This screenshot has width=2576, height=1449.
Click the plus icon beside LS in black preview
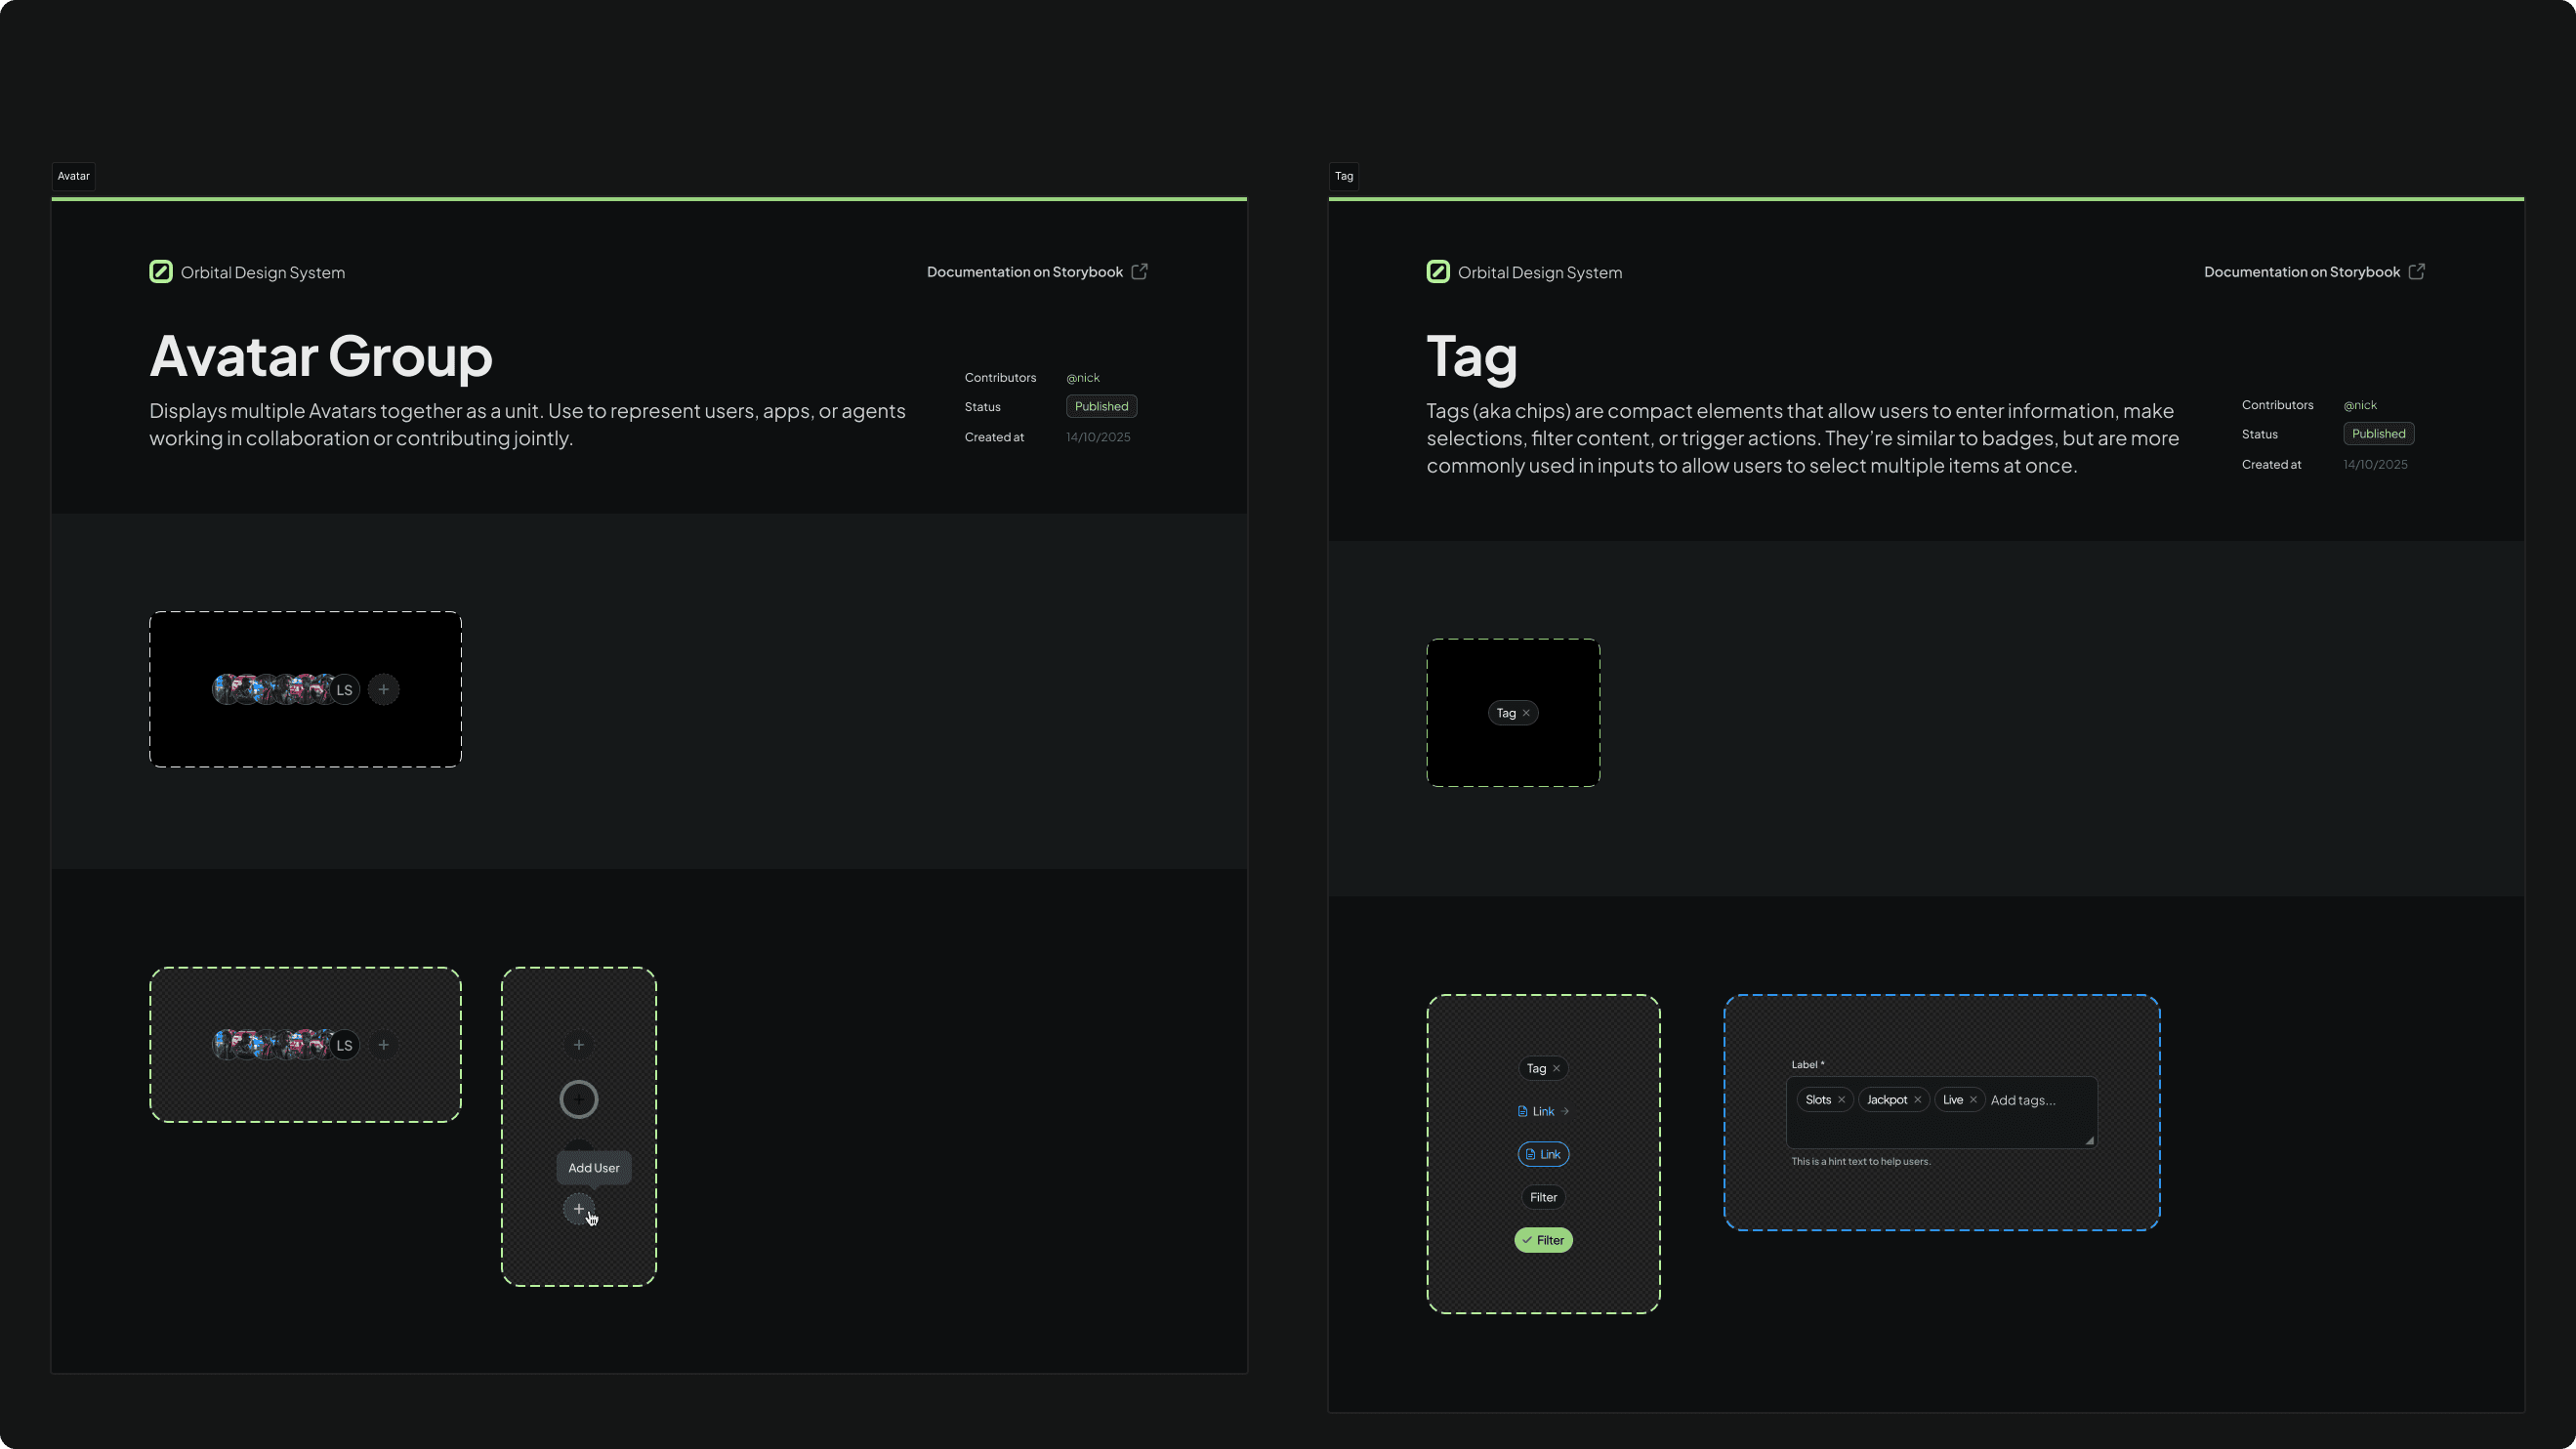[383, 689]
